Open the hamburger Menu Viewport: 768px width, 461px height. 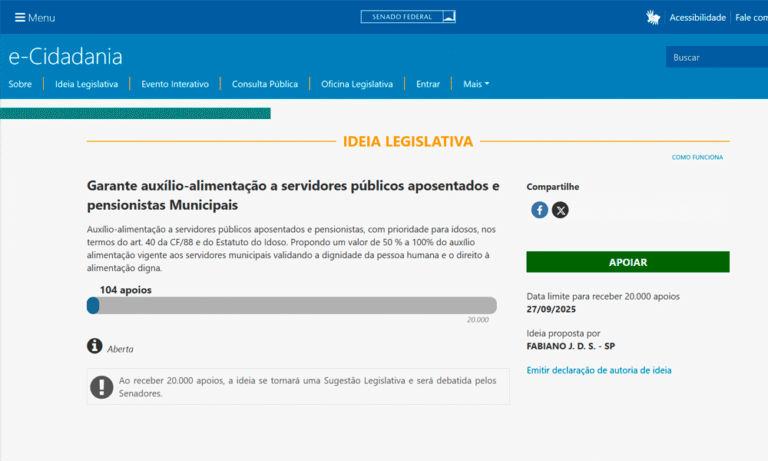(x=35, y=18)
